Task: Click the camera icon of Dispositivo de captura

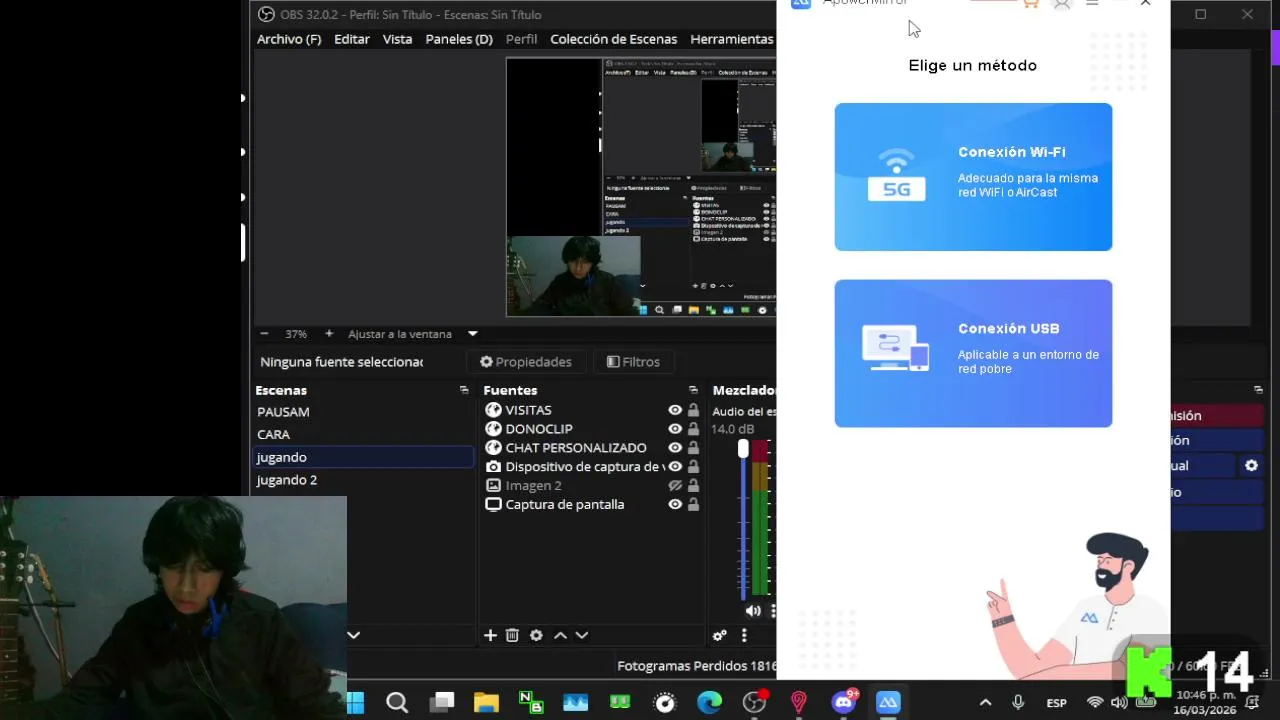Action: click(493, 467)
